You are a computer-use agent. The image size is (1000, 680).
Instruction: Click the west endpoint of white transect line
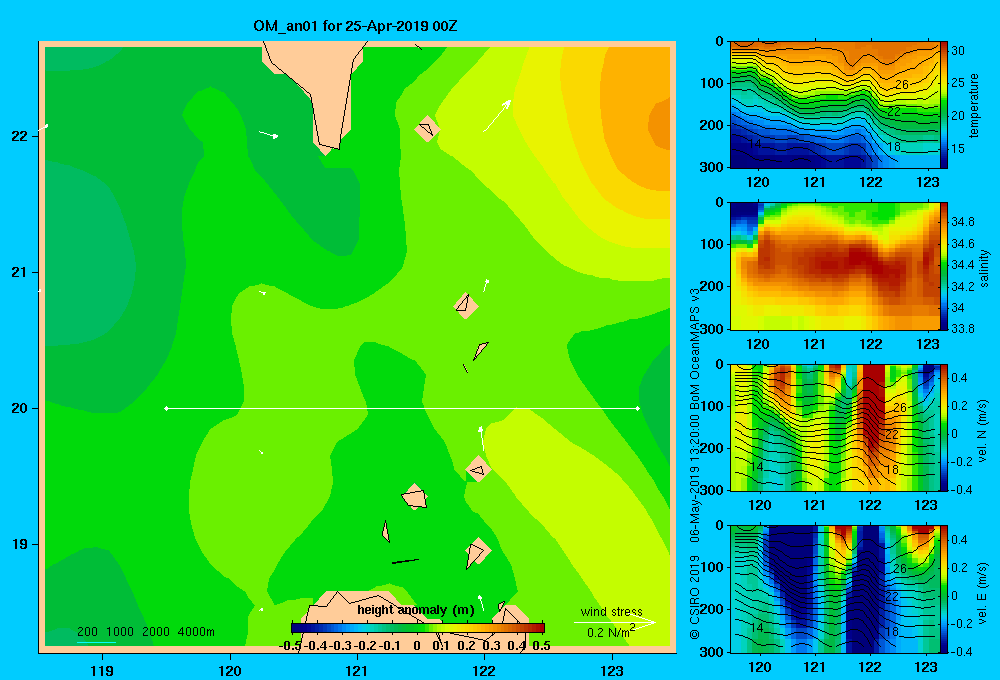click(x=166, y=408)
